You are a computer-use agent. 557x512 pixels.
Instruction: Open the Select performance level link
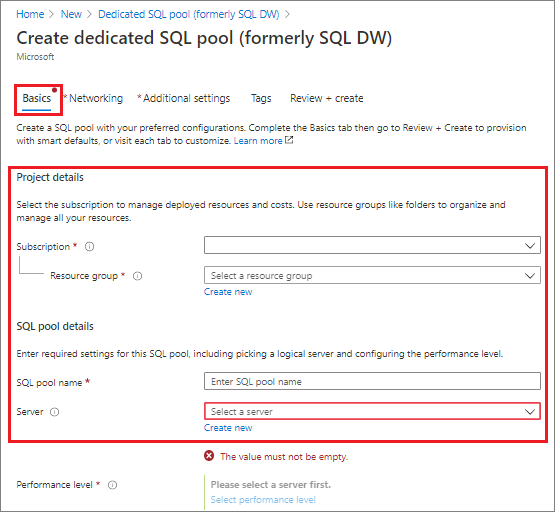pos(263,500)
